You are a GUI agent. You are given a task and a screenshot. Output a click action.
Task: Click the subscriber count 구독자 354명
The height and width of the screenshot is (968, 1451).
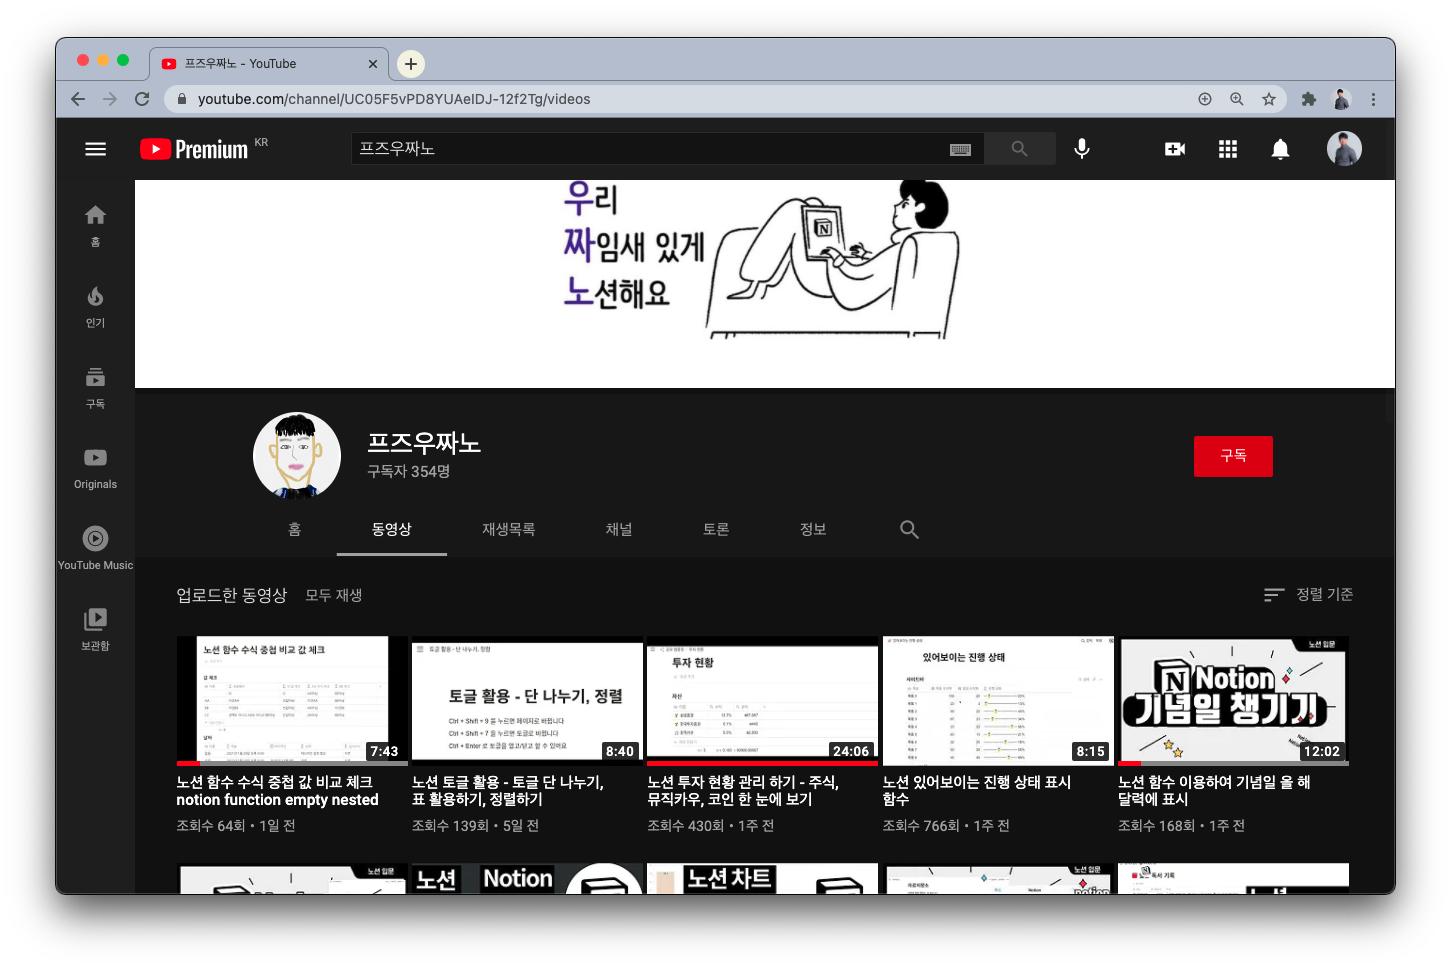point(408,471)
